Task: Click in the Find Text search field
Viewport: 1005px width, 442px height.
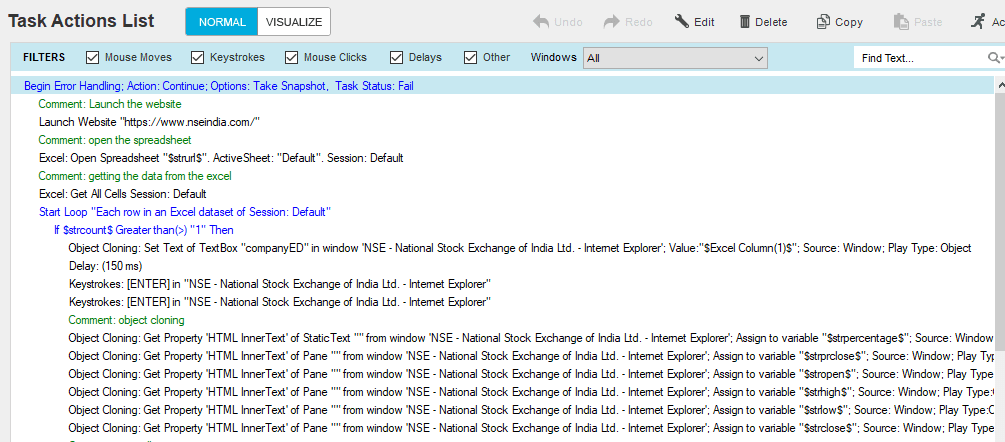Action: coord(921,58)
